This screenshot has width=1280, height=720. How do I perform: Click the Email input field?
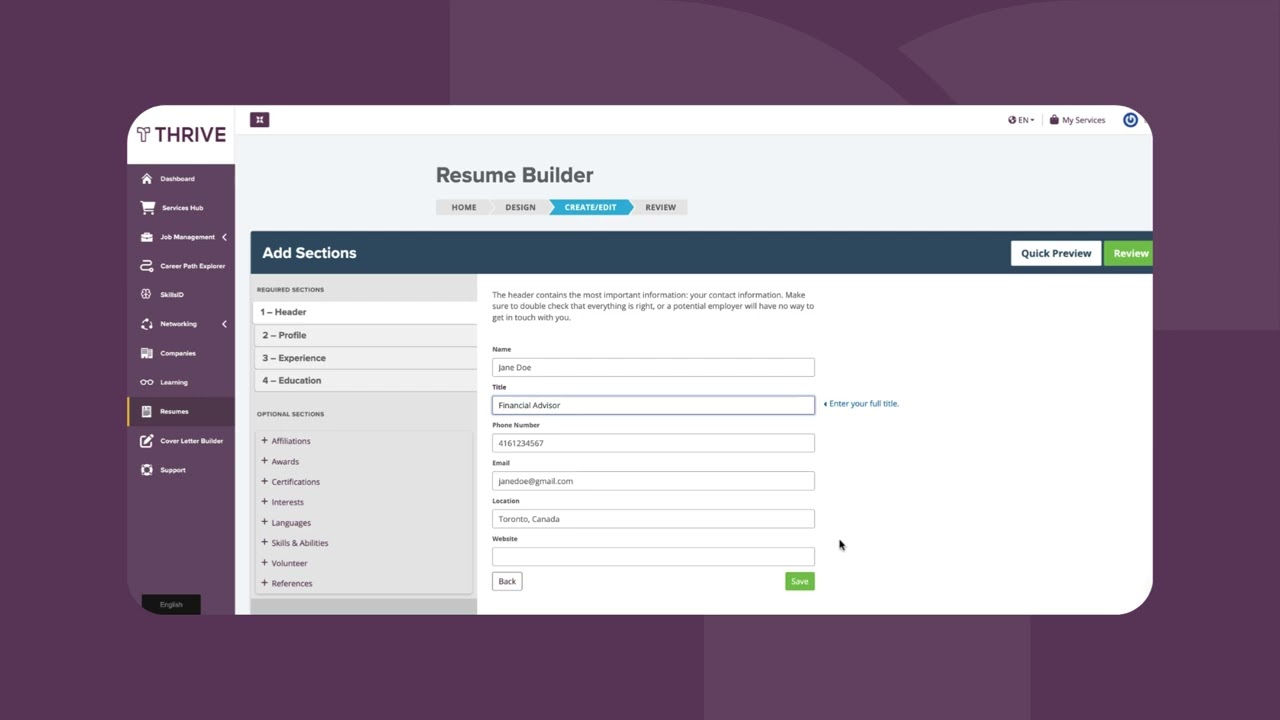pos(653,481)
